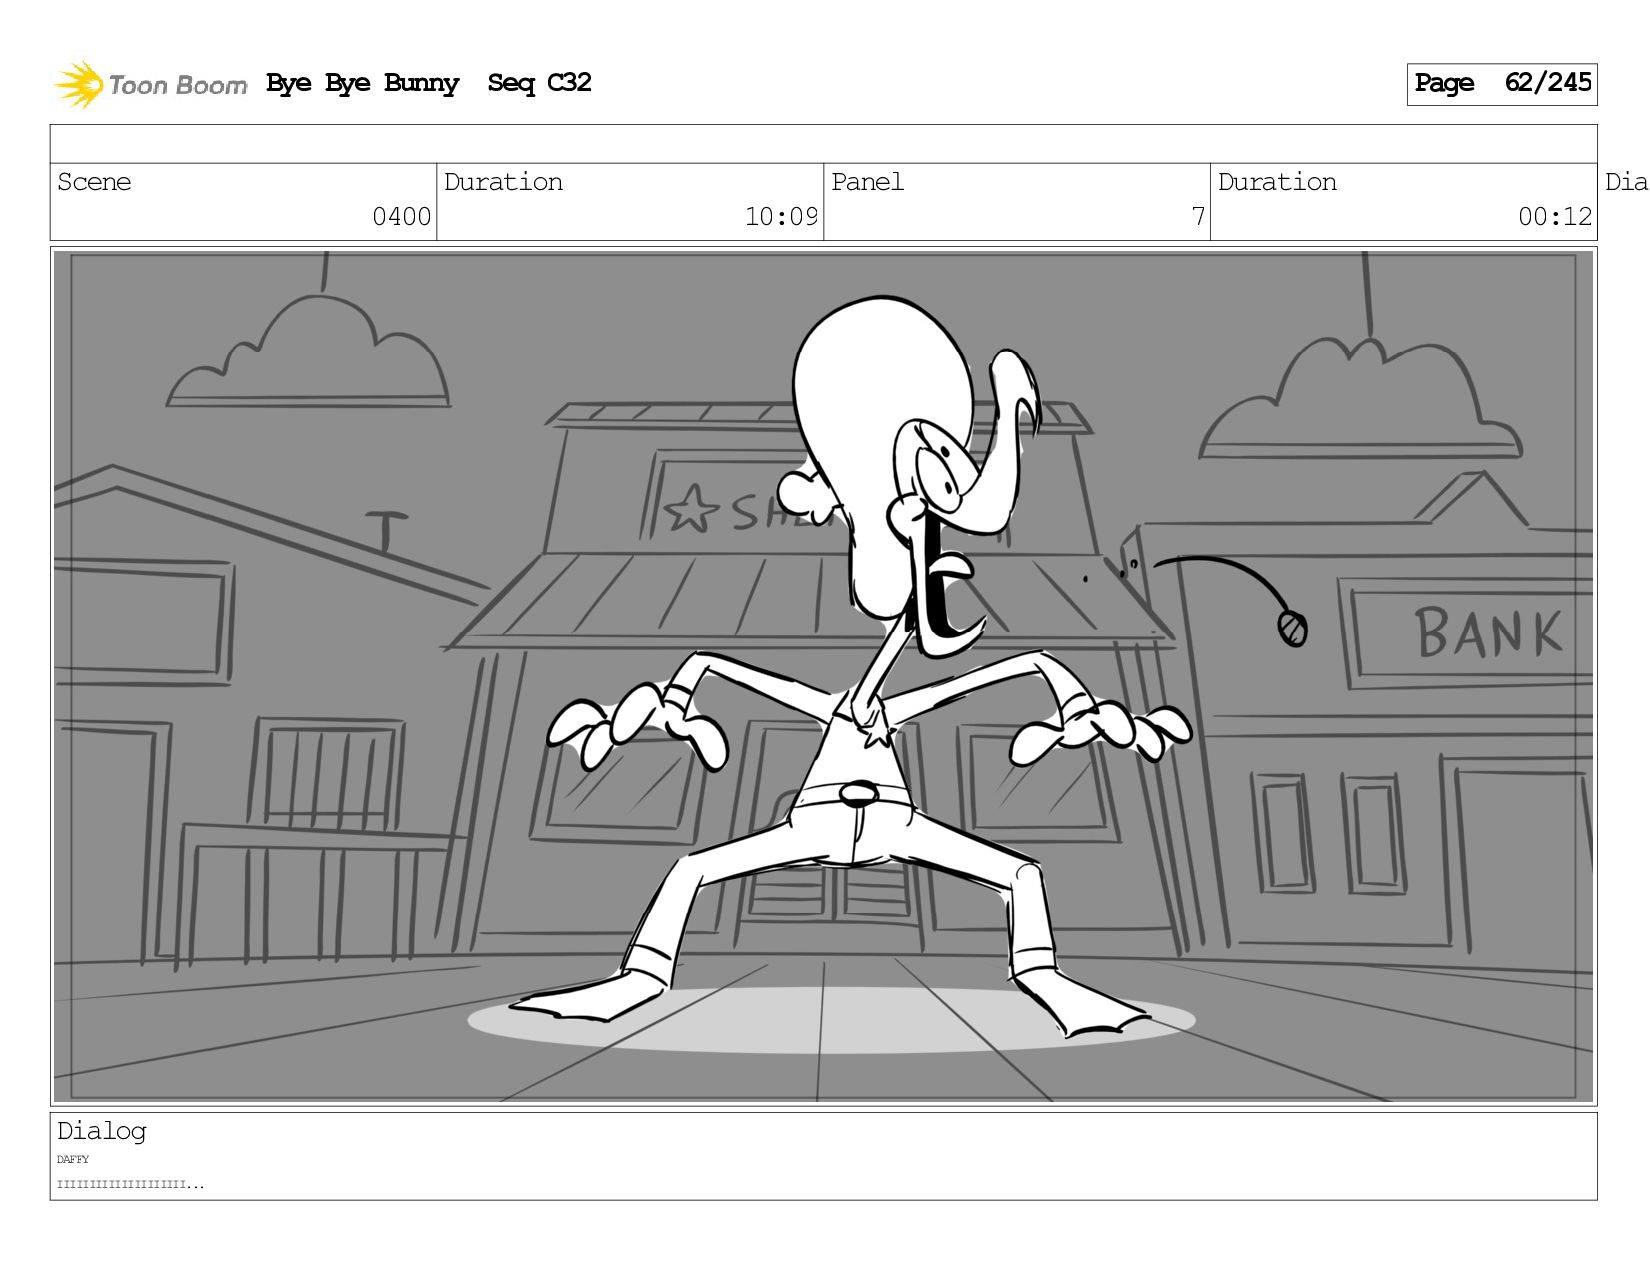Image resolution: width=1650 pixels, height=1275 pixels.
Task: Select panel number 7
Action: (x=1198, y=217)
